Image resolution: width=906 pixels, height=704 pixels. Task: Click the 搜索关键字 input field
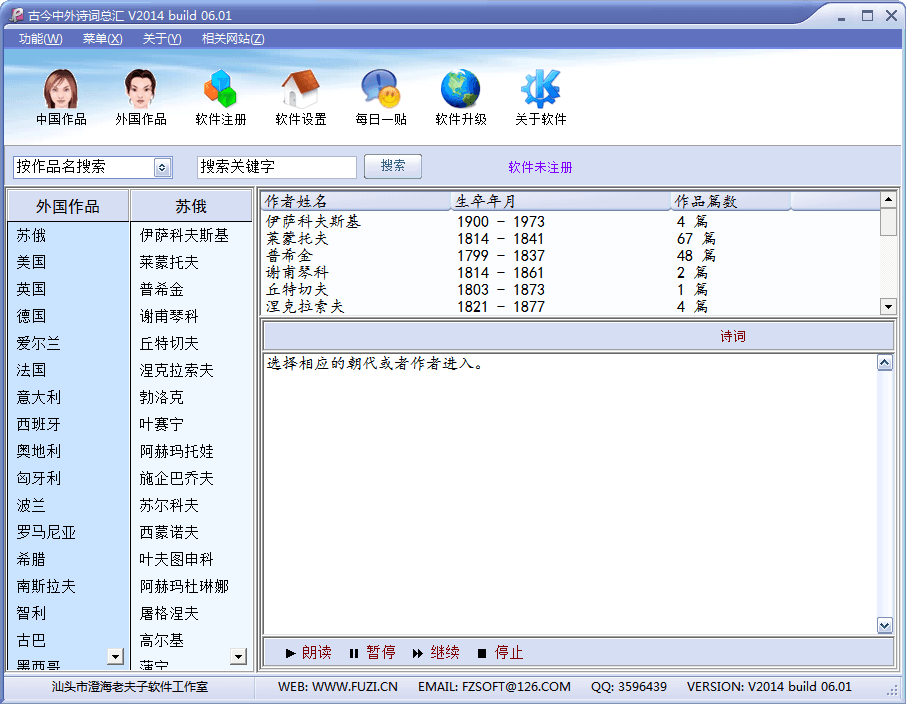[x=277, y=167]
